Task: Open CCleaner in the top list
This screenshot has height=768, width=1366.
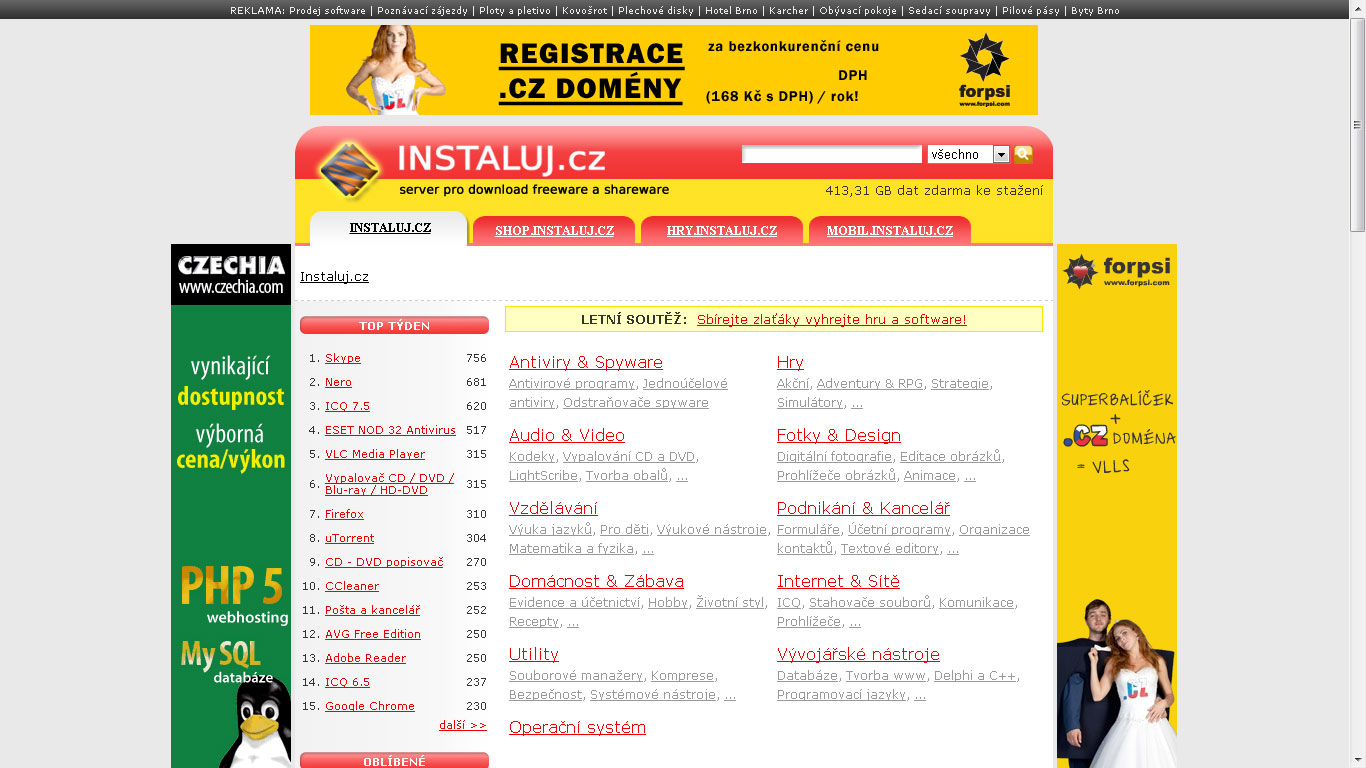Action: coord(352,586)
